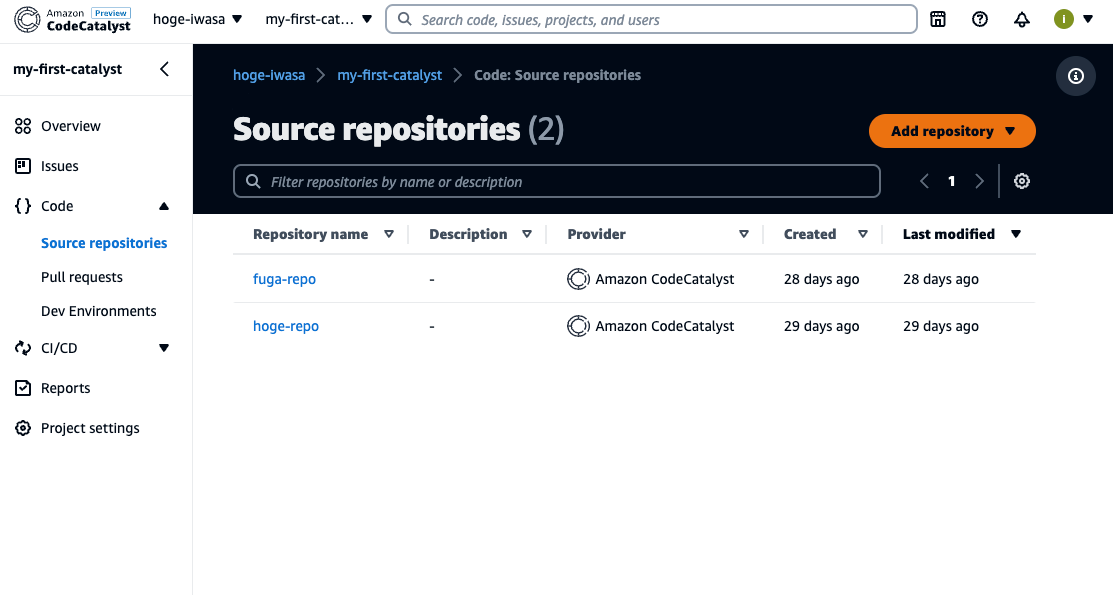The image size is (1113, 595).
Task: Click Last modified "28 days ago" in fuga-repo row
Action: (941, 279)
